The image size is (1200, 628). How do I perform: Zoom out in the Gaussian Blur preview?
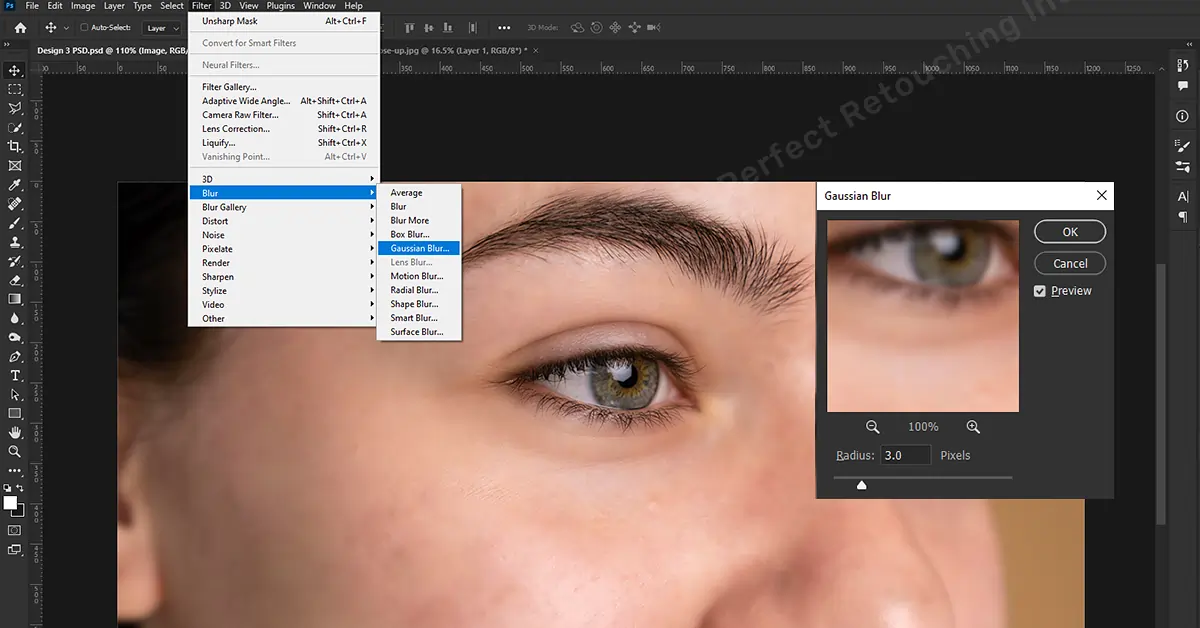click(x=872, y=427)
